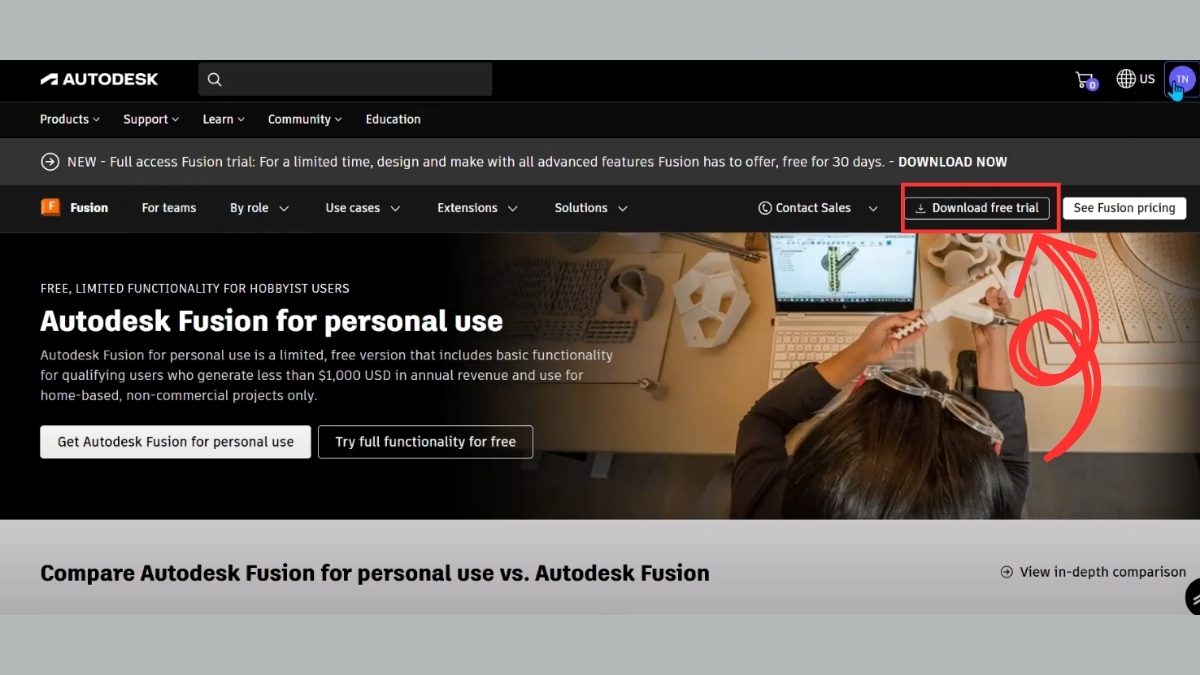Open the Solutions dropdown
The height and width of the screenshot is (675, 1200).
tap(591, 208)
